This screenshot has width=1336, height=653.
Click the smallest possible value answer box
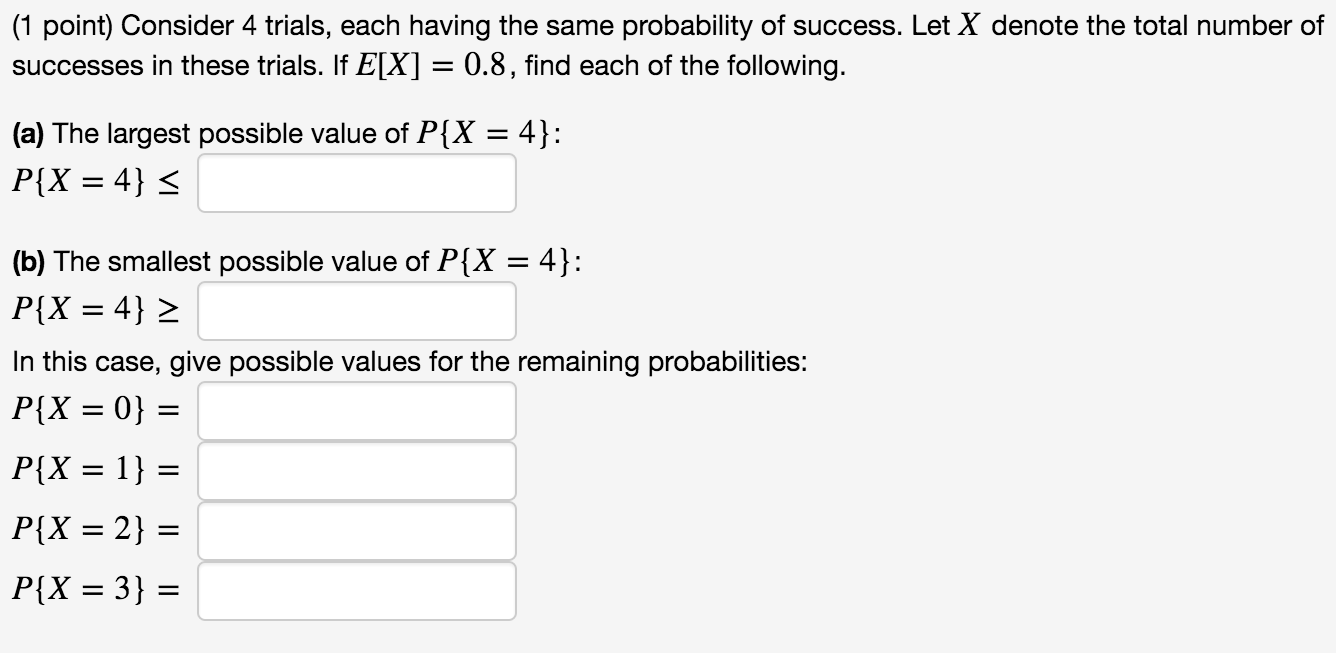(357, 311)
